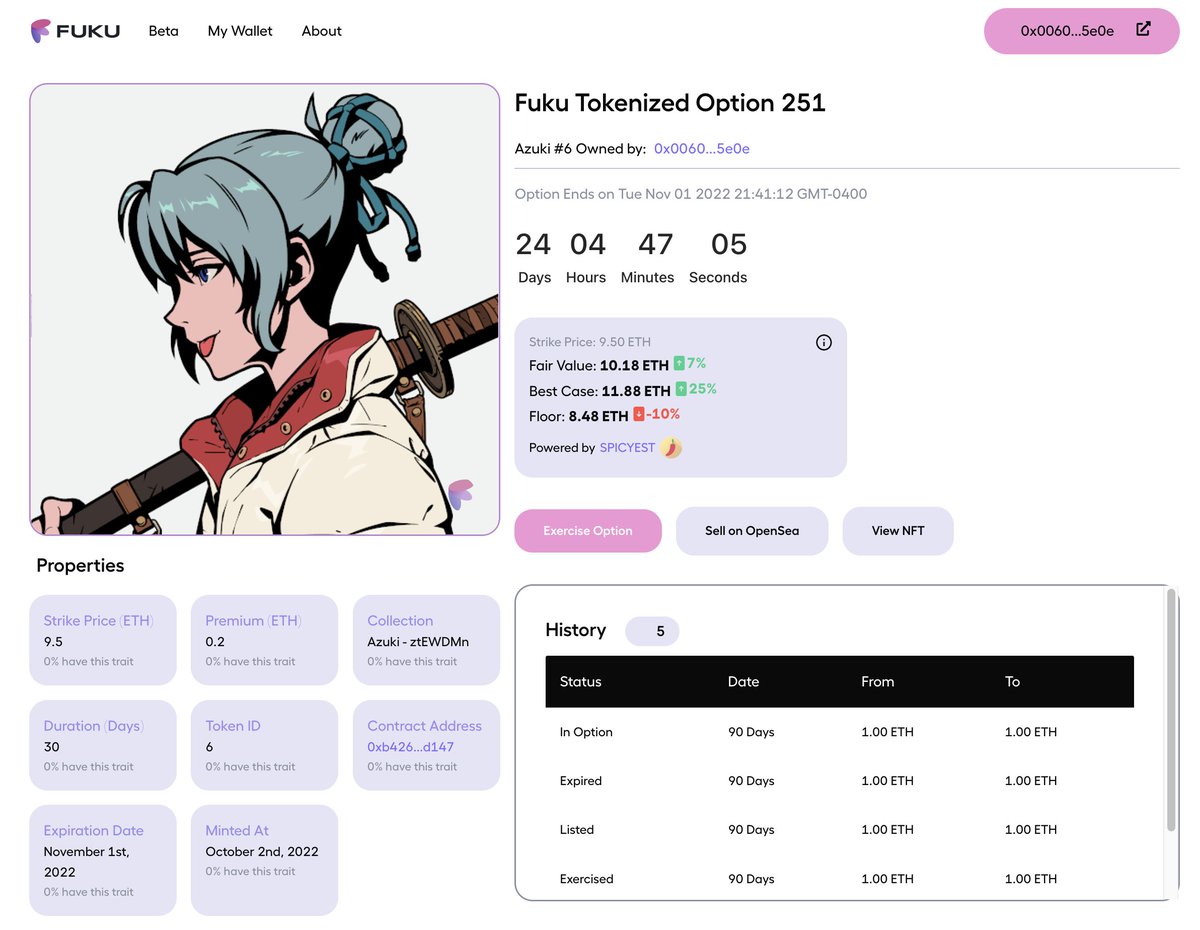Image resolution: width=1200 pixels, height=930 pixels.
Task: Click the View NFT button
Action: click(x=898, y=531)
